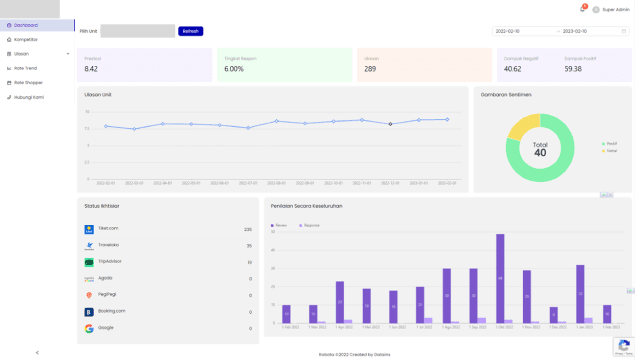Toggle the Review legend in bar chart
The width and height of the screenshot is (635, 360).
click(x=279, y=226)
